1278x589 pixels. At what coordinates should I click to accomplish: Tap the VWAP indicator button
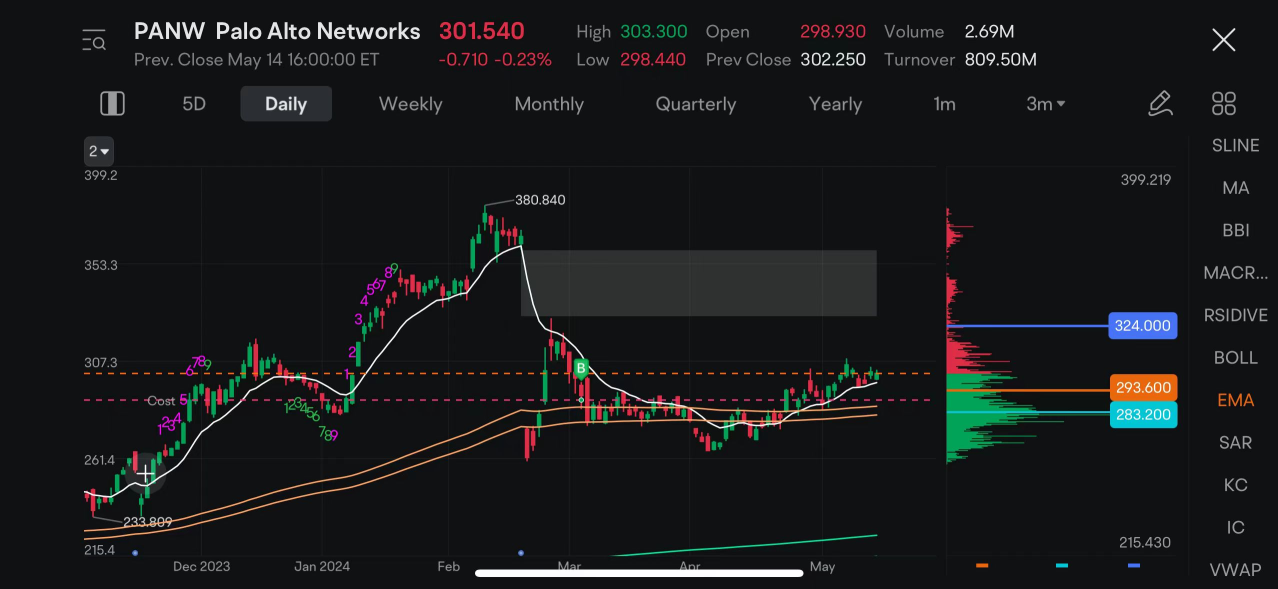[1235, 570]
